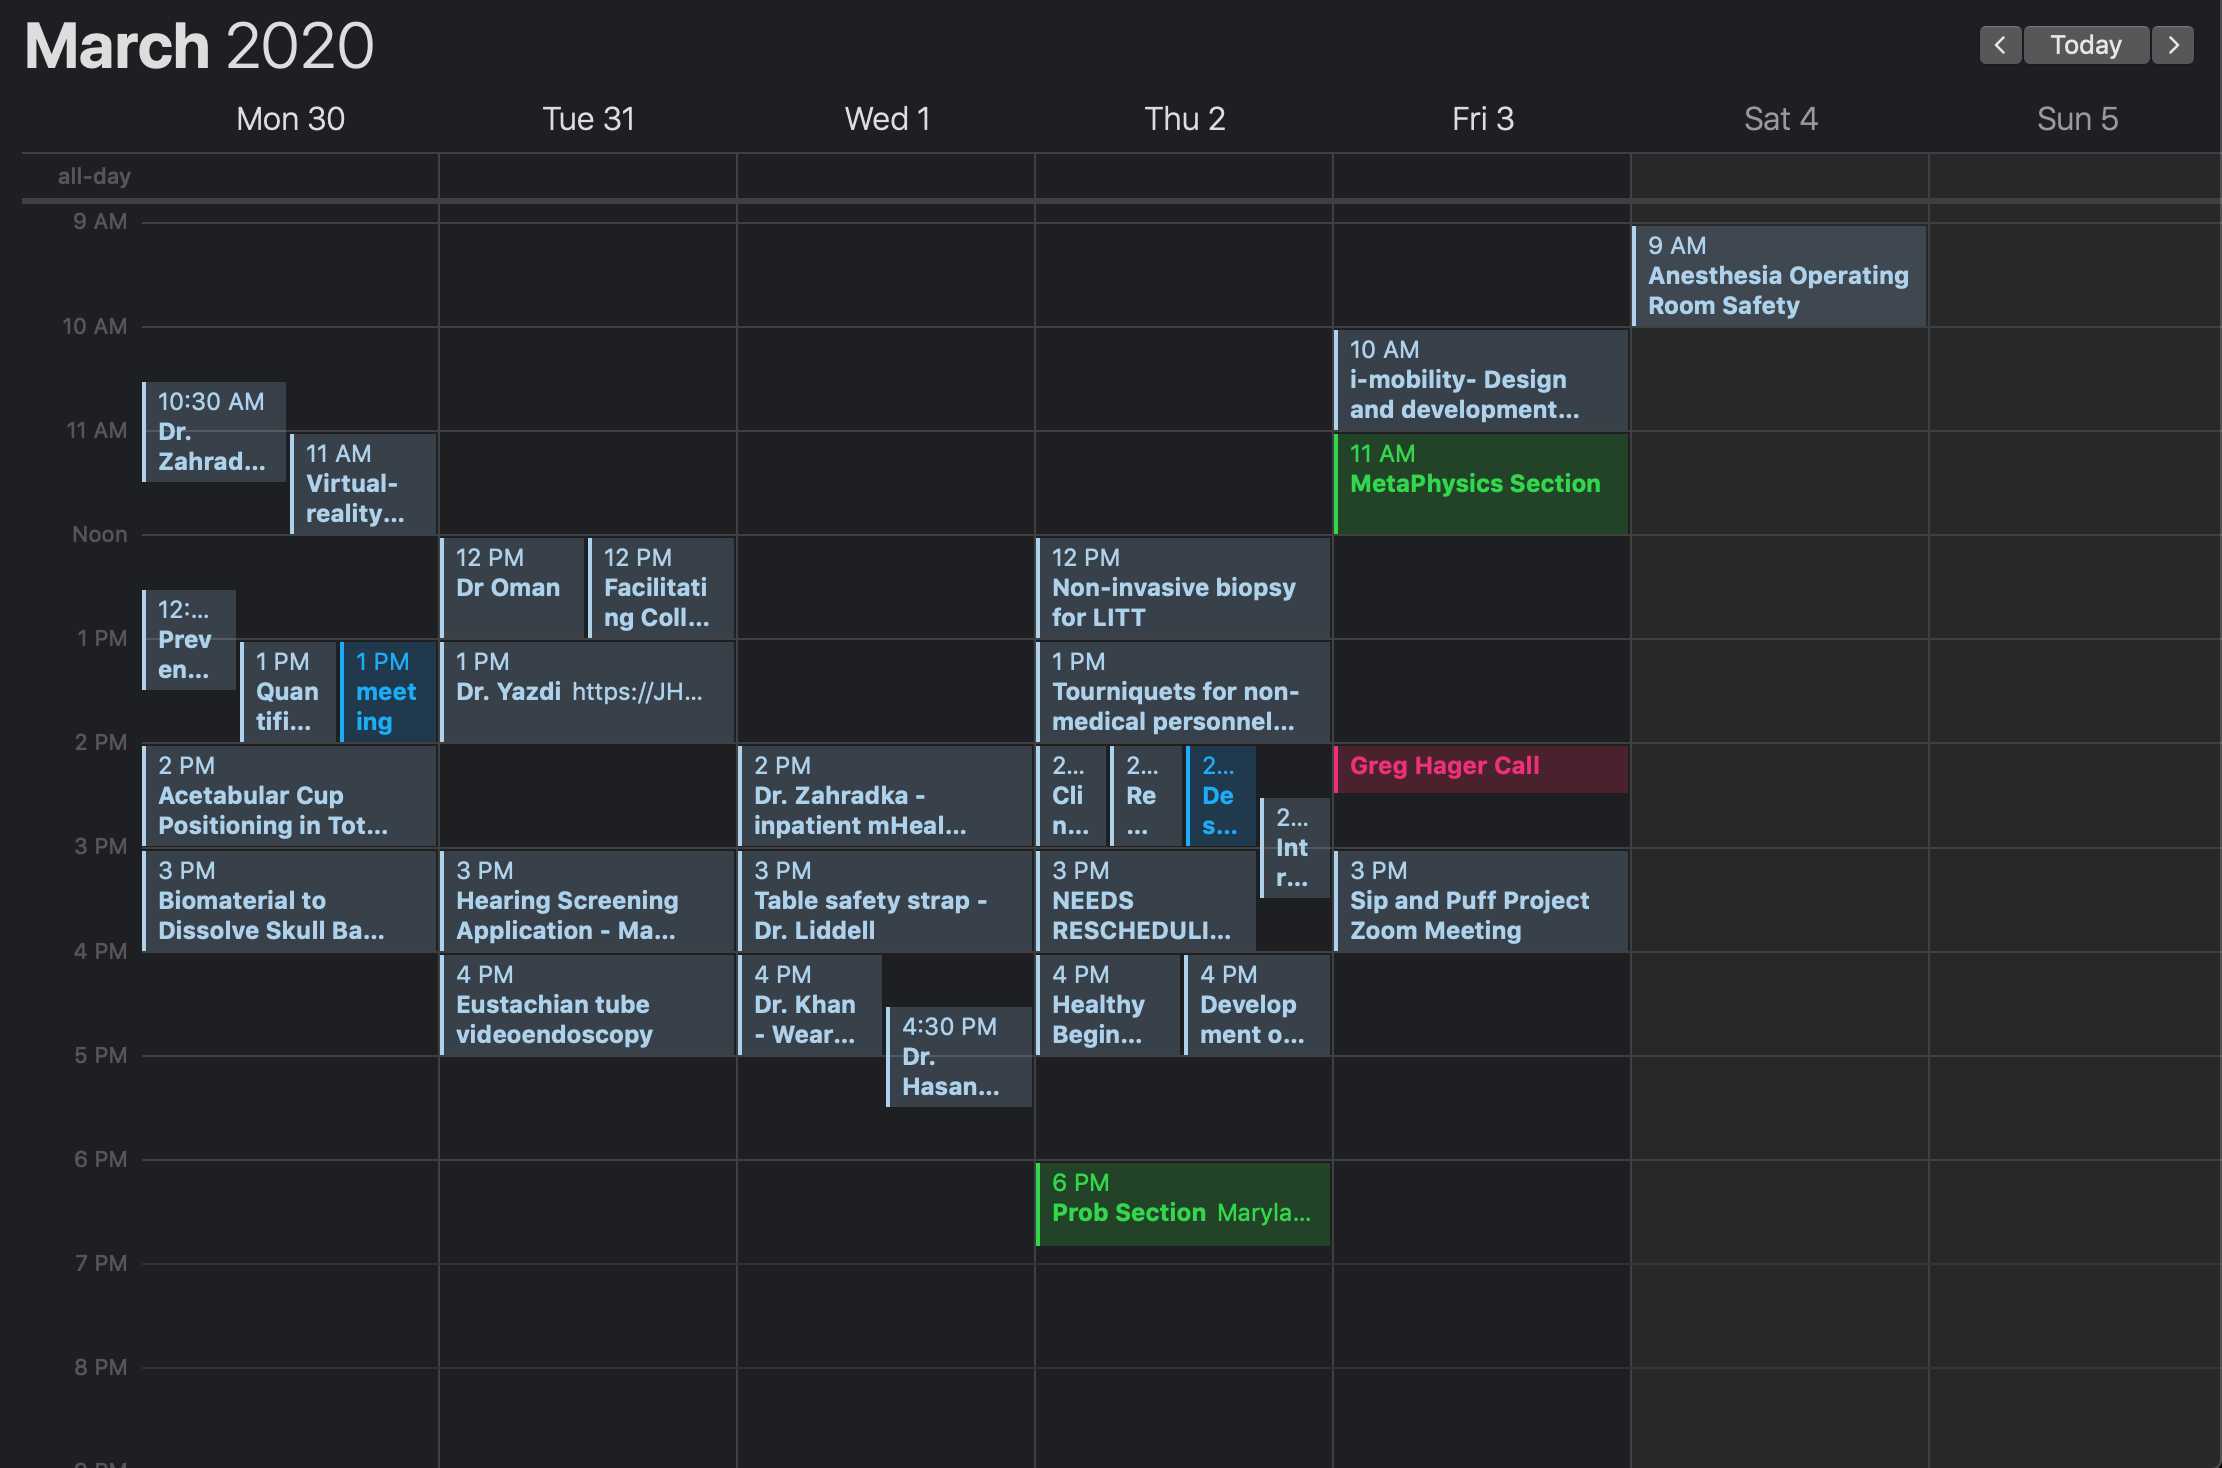Click the blue 1 PM meeting event
Image resolution: width=2222 pixels, height=1468 pixels.
[x=388, y=692]
